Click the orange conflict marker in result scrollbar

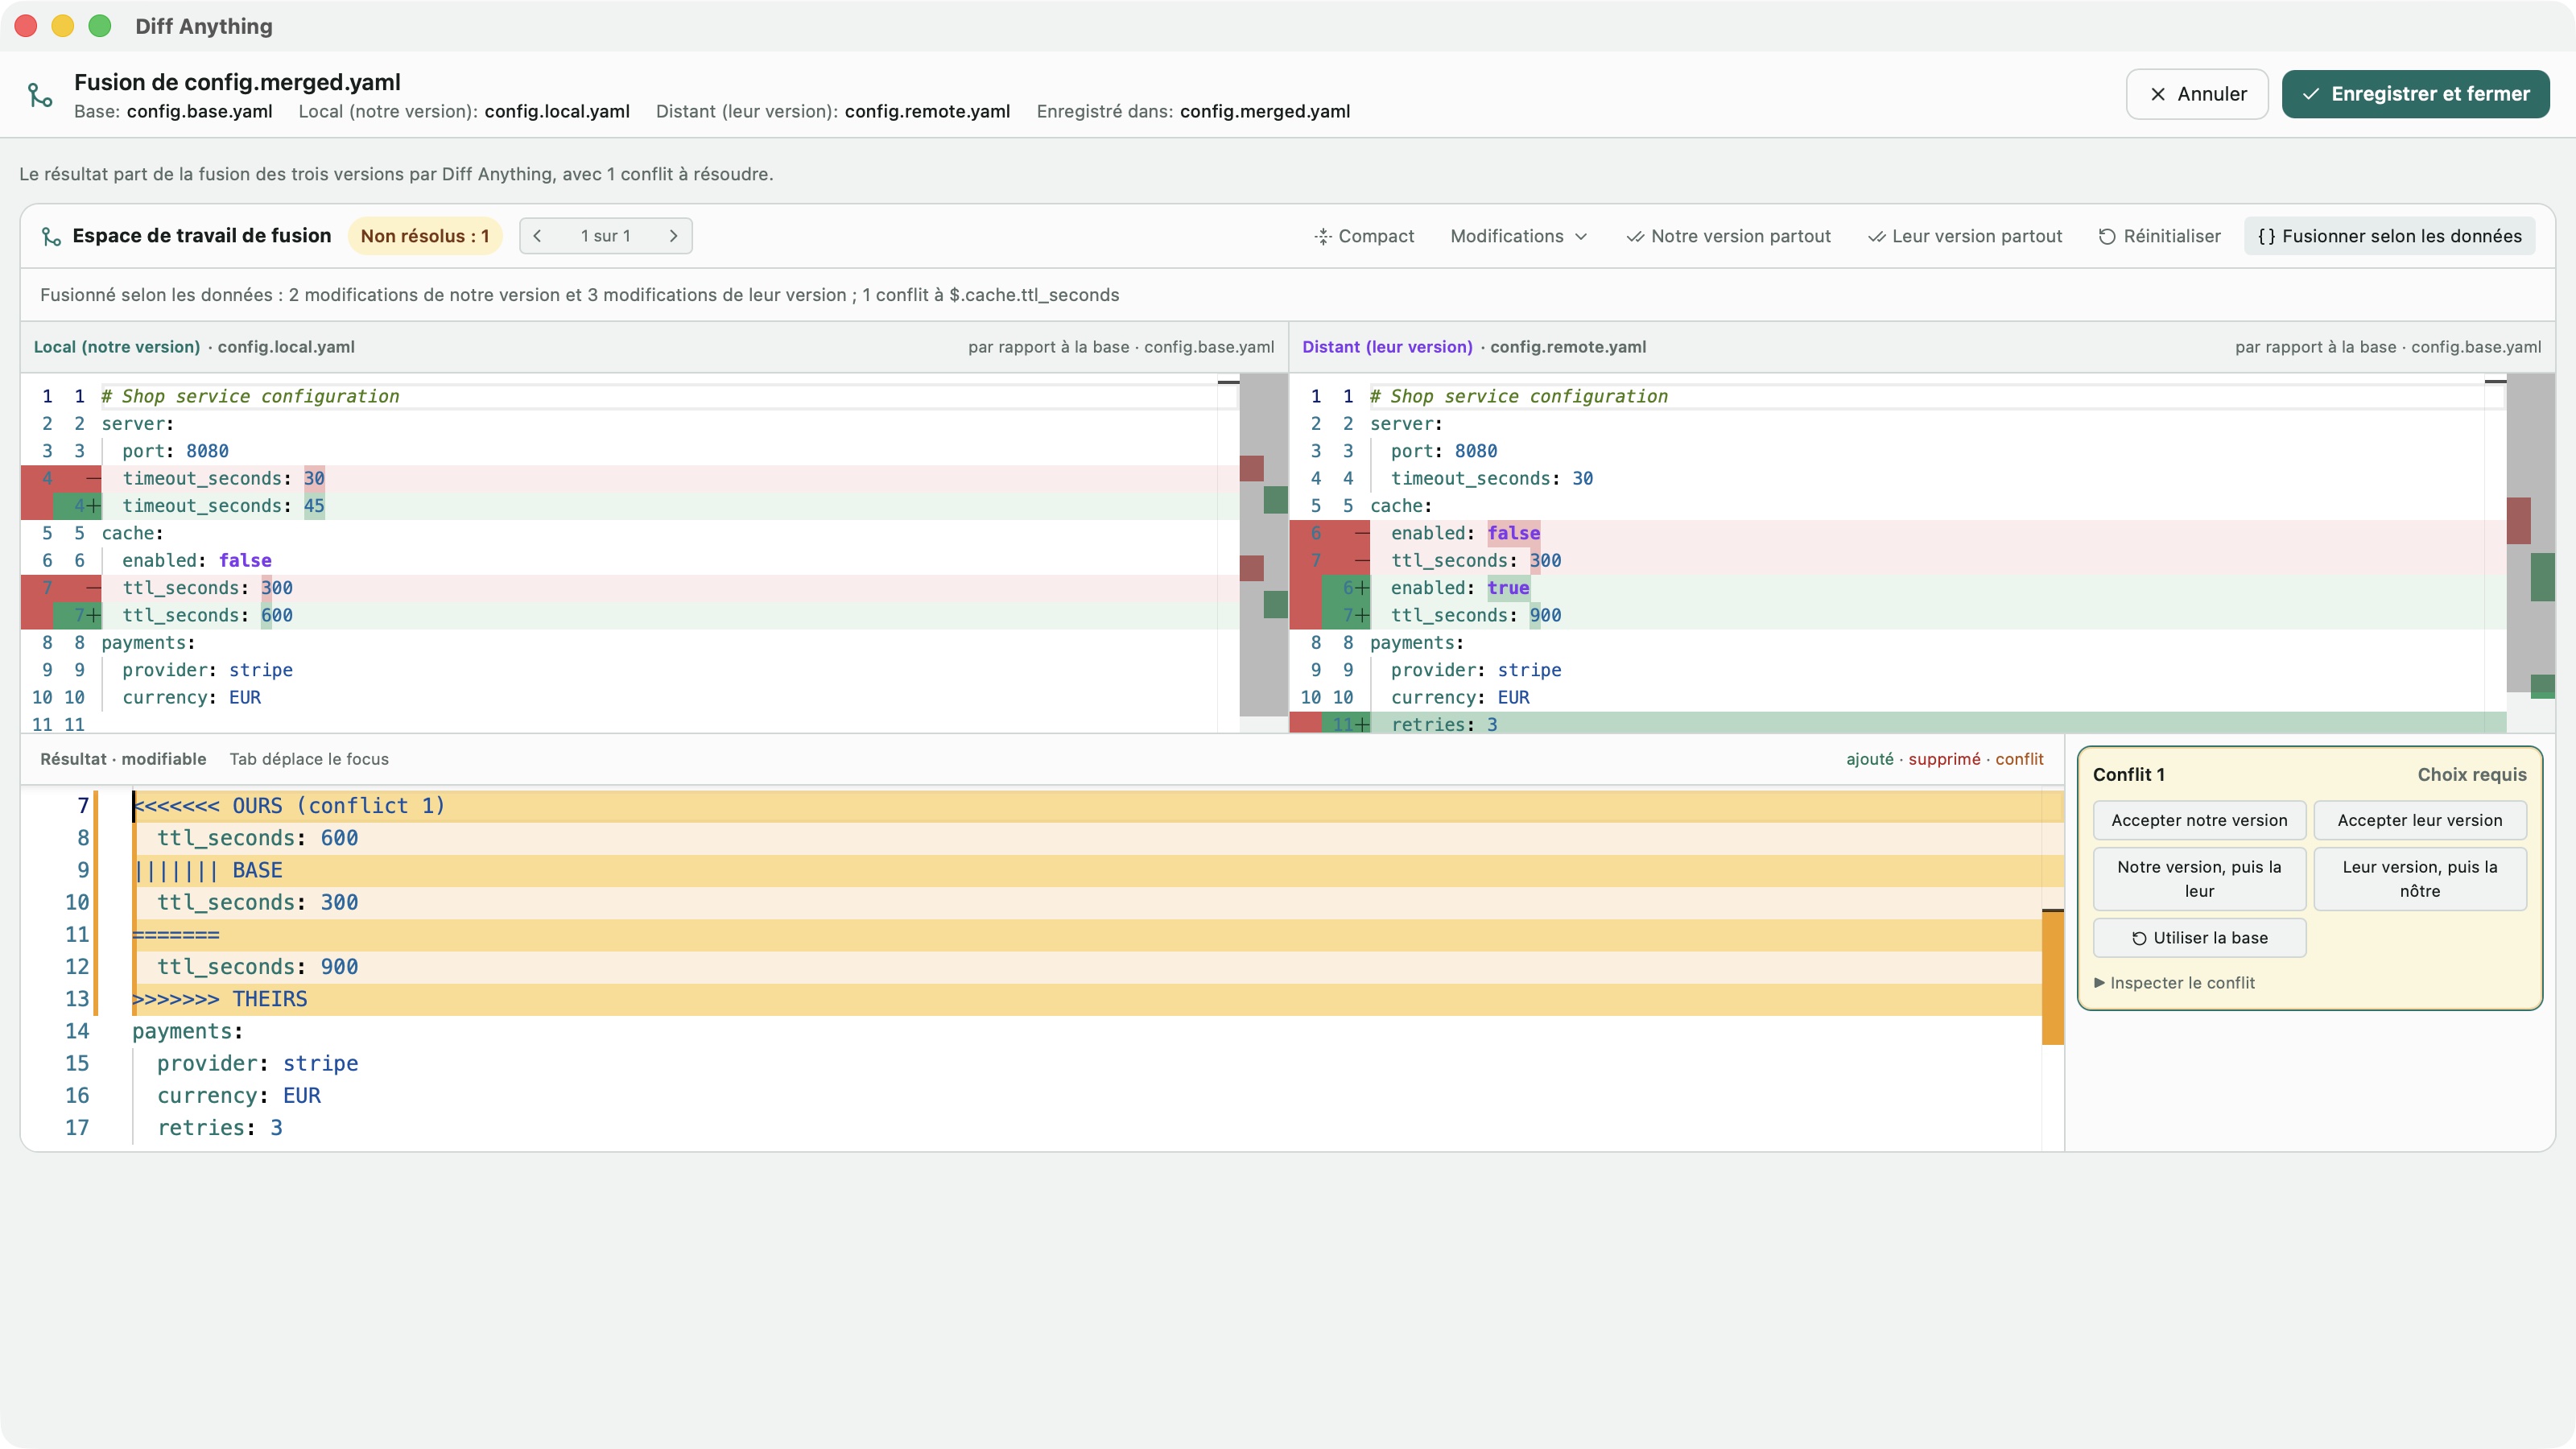click(x=2053, y=977)
